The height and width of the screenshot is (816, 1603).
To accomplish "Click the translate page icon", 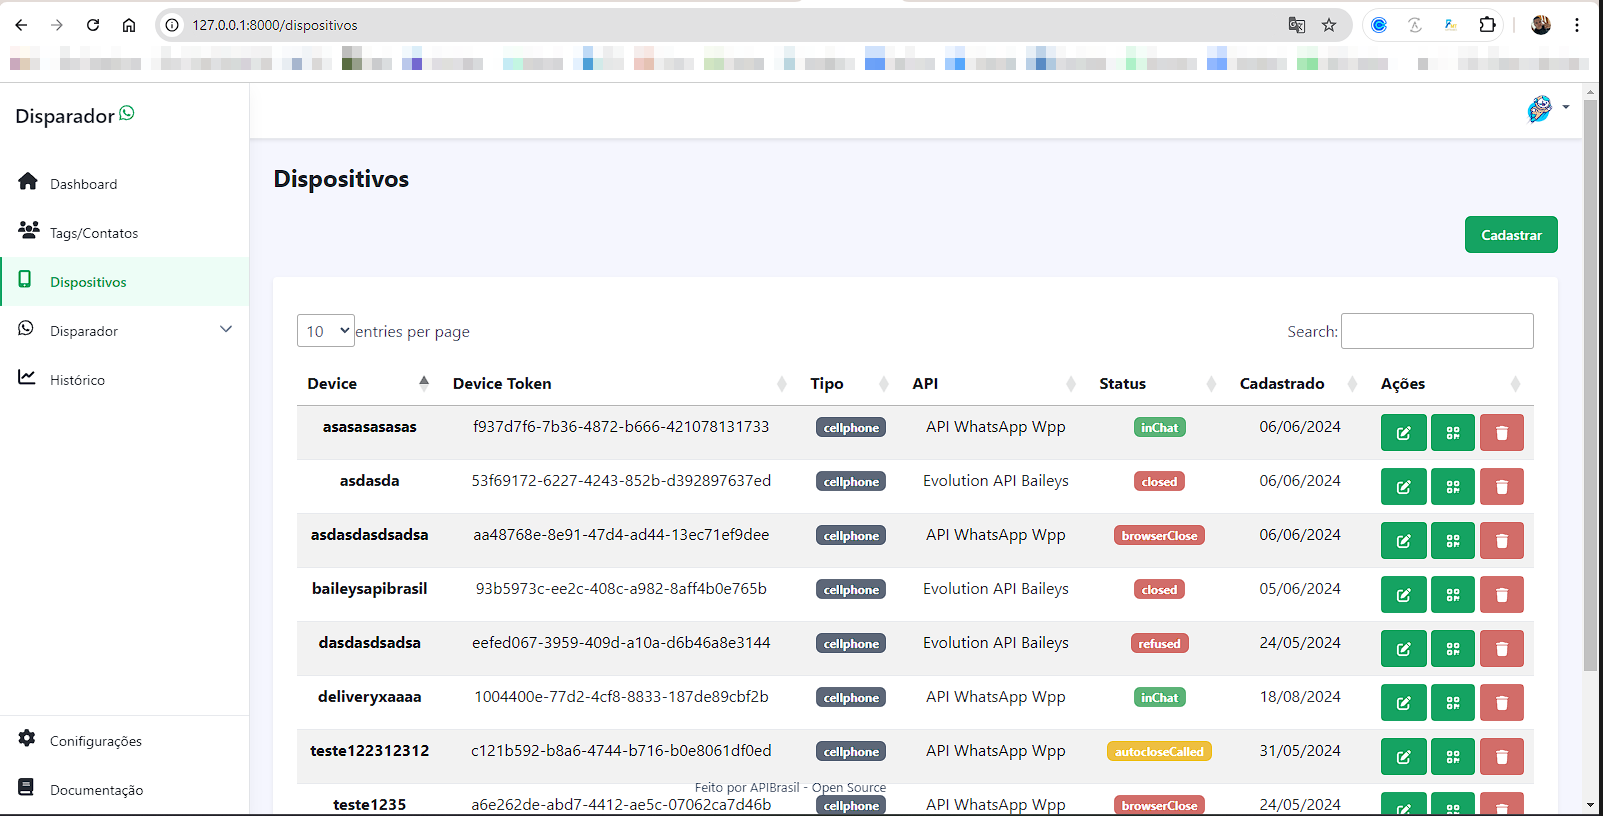I will 1297,25.
